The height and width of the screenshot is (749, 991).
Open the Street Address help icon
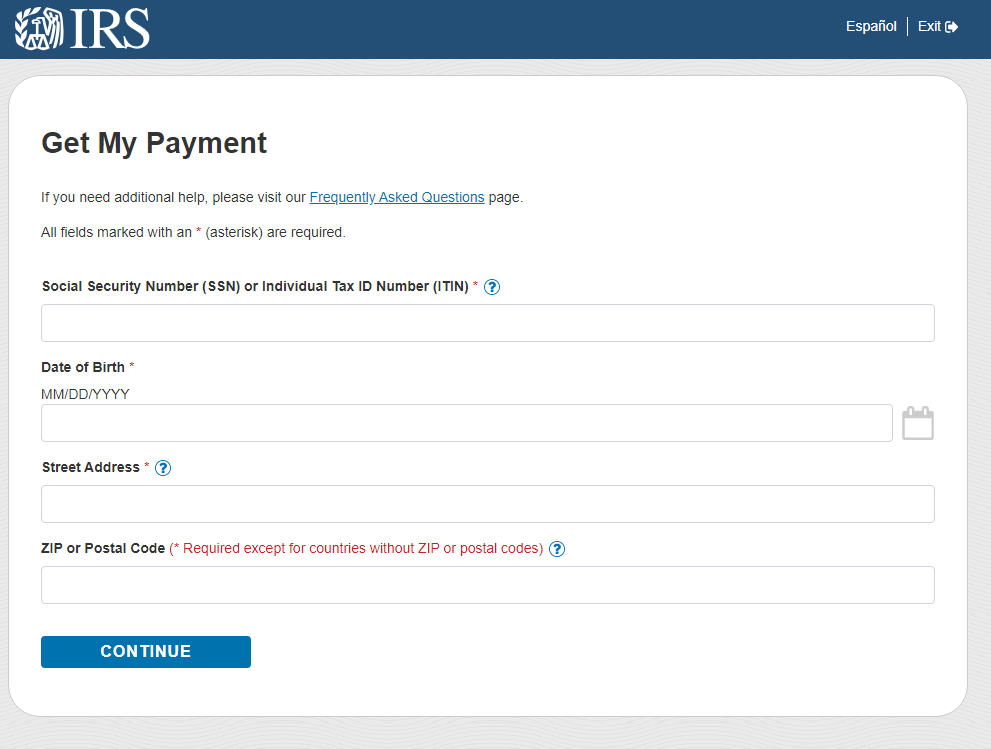coord(163,468)
